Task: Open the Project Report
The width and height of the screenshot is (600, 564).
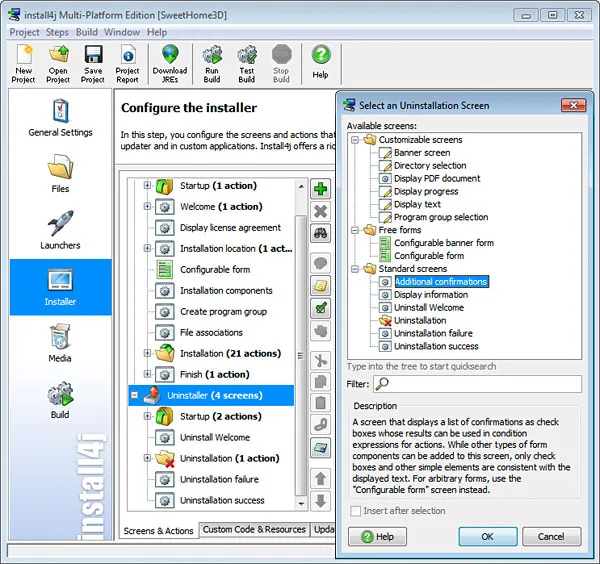Action: (127, 64)
